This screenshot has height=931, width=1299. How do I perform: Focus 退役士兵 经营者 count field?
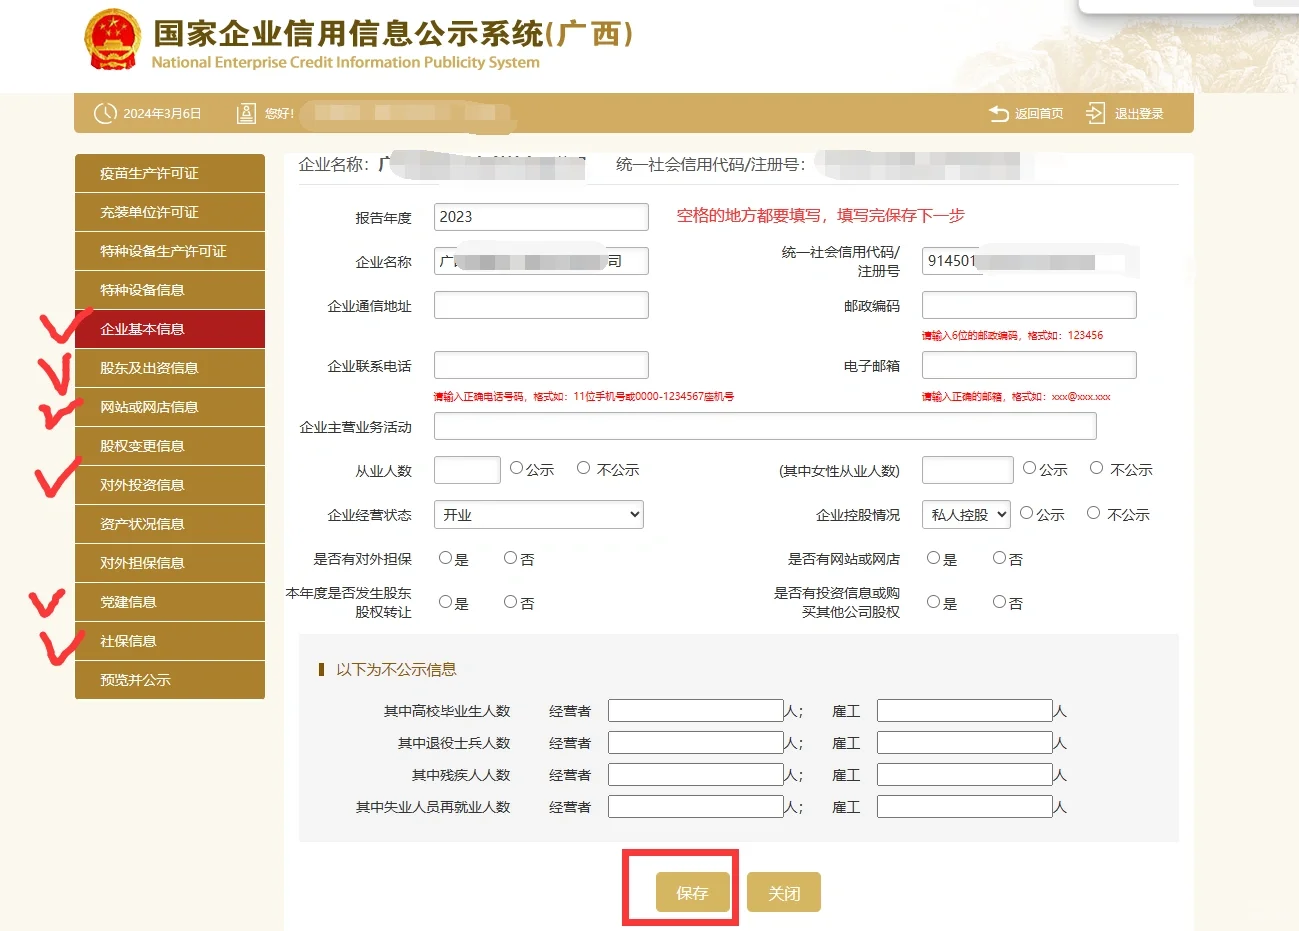696,743
